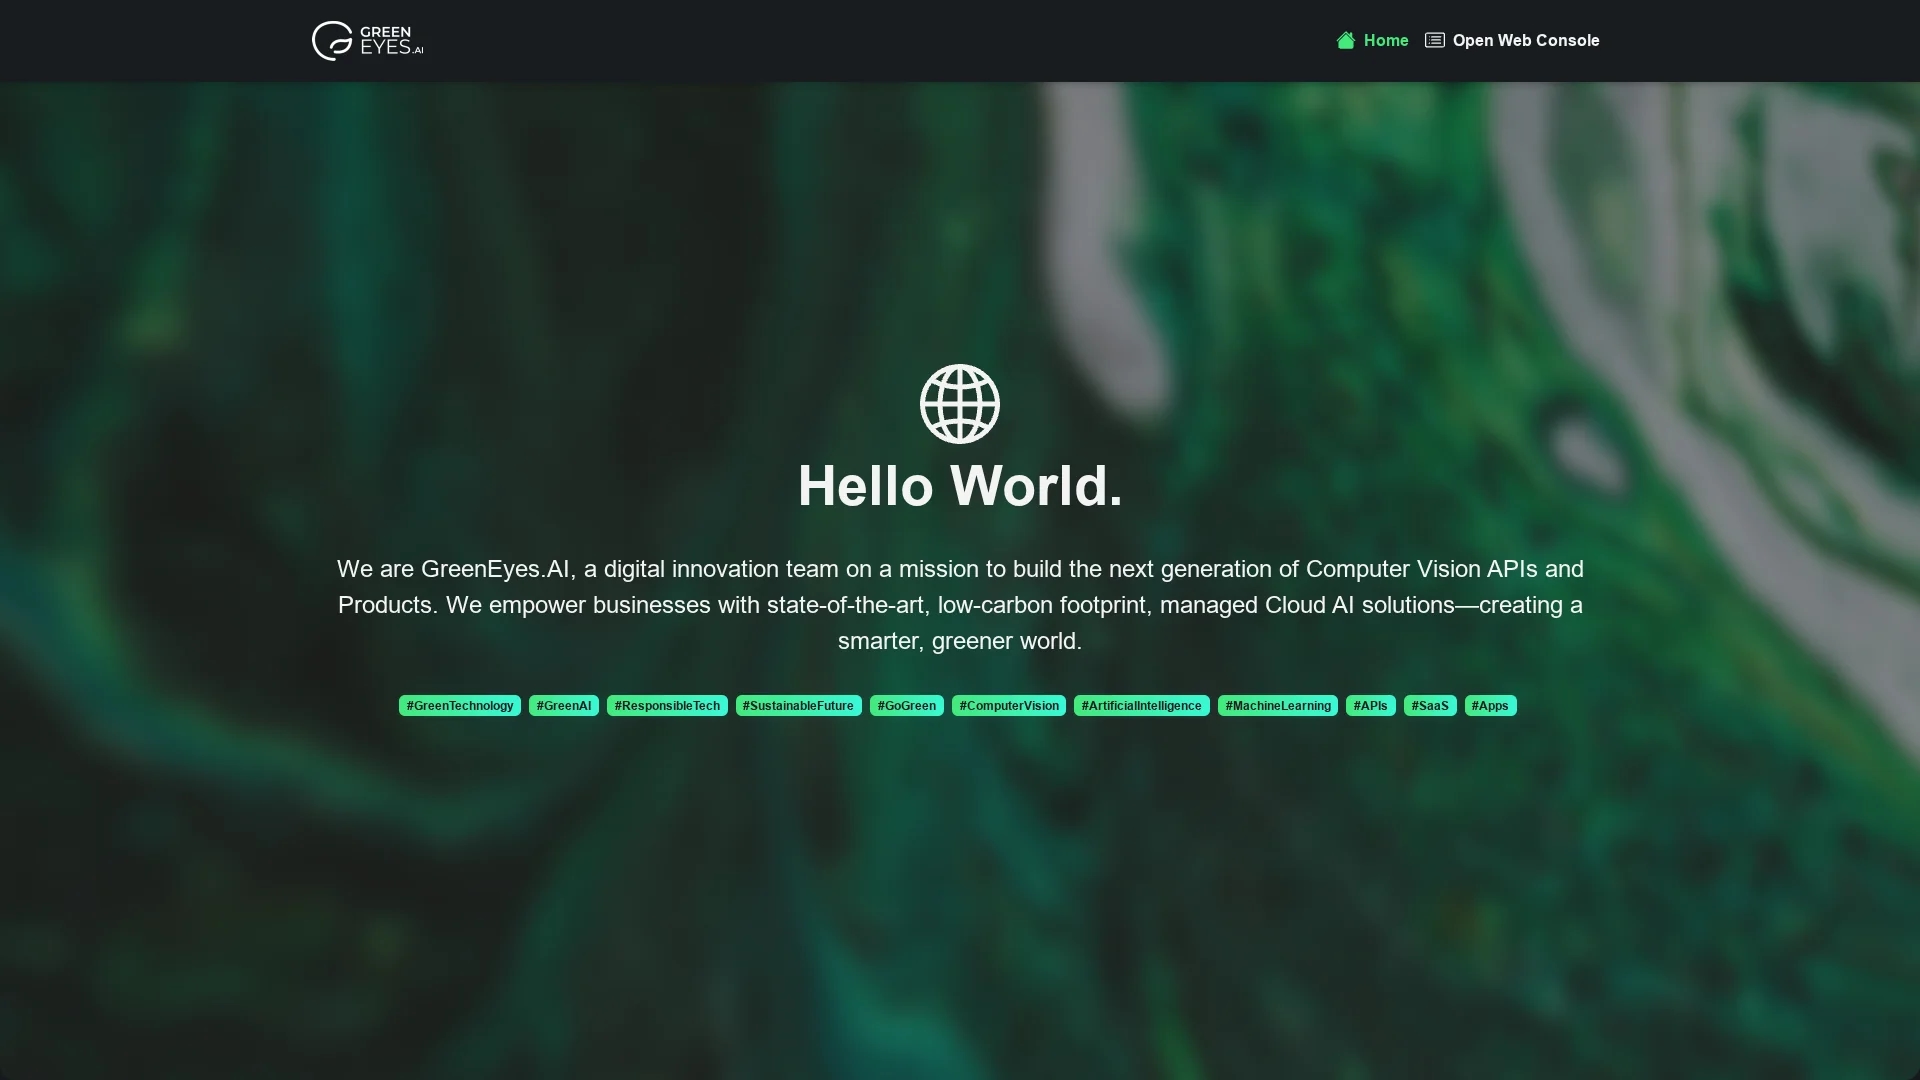Click the GreenEyes.AI mission paragraph
The image size is (1920, 1080).
pyautogui.click(x=960, y=605)
